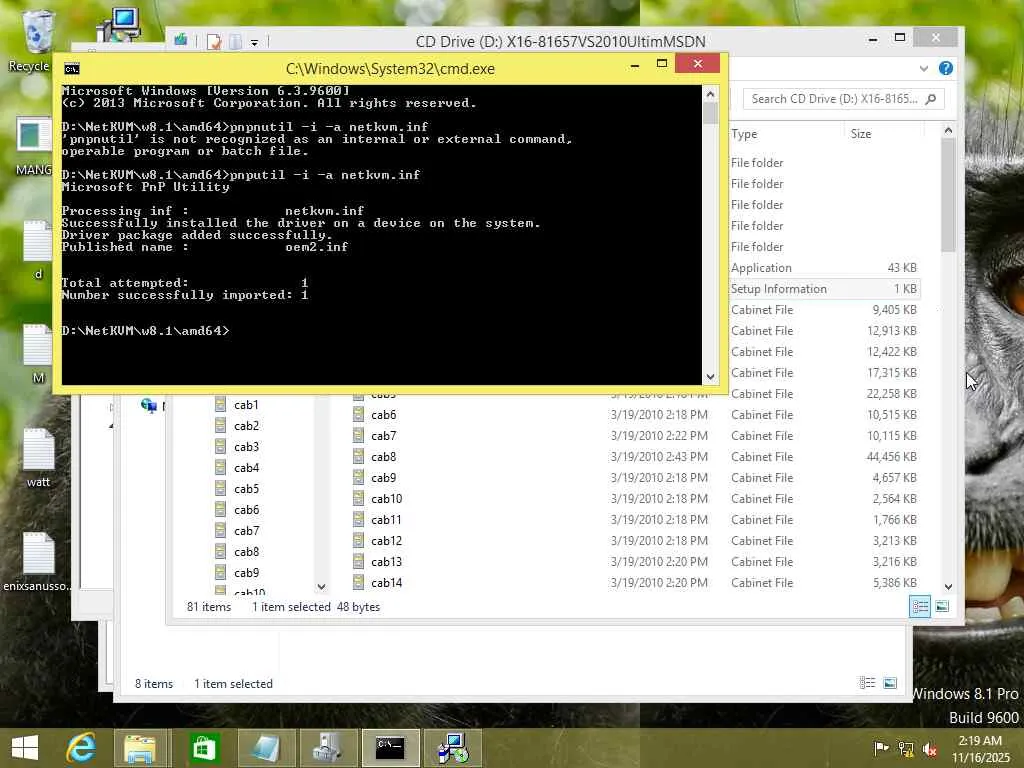Click the New folder quick access icon
This screenshot has height=768, width=1024.
pyautogui.click(x=235, y=42)
